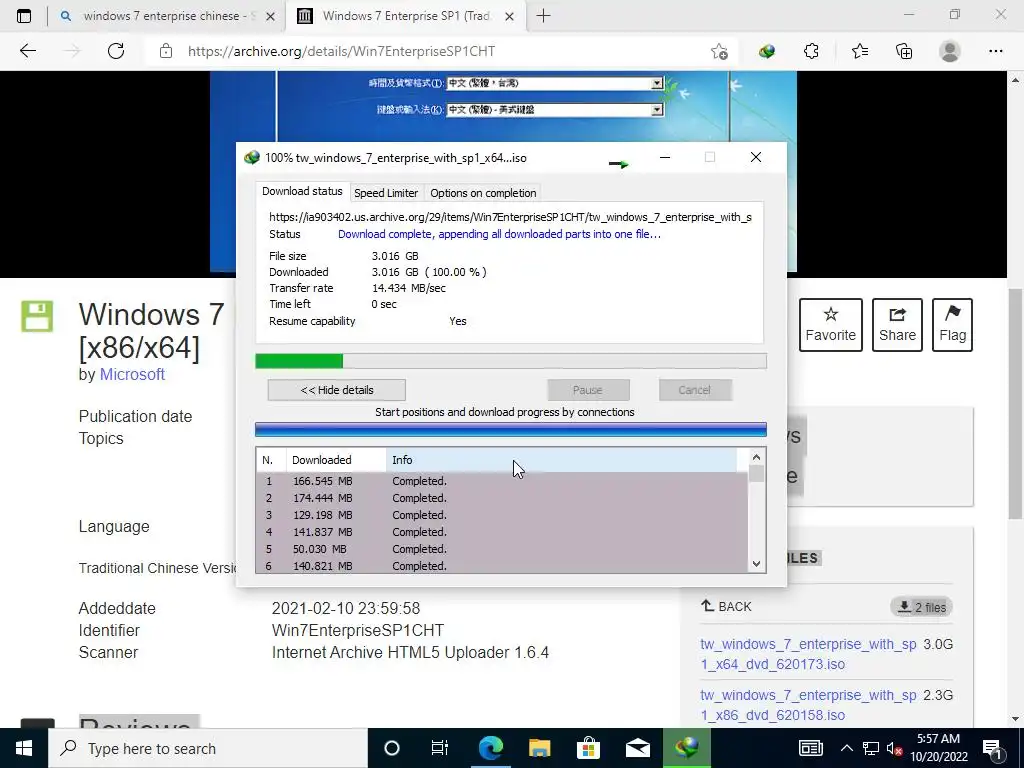Open x64_dvd_620173.iso download link
The height and width of the screenshot is (768, 1024).
tap(808, 654)
